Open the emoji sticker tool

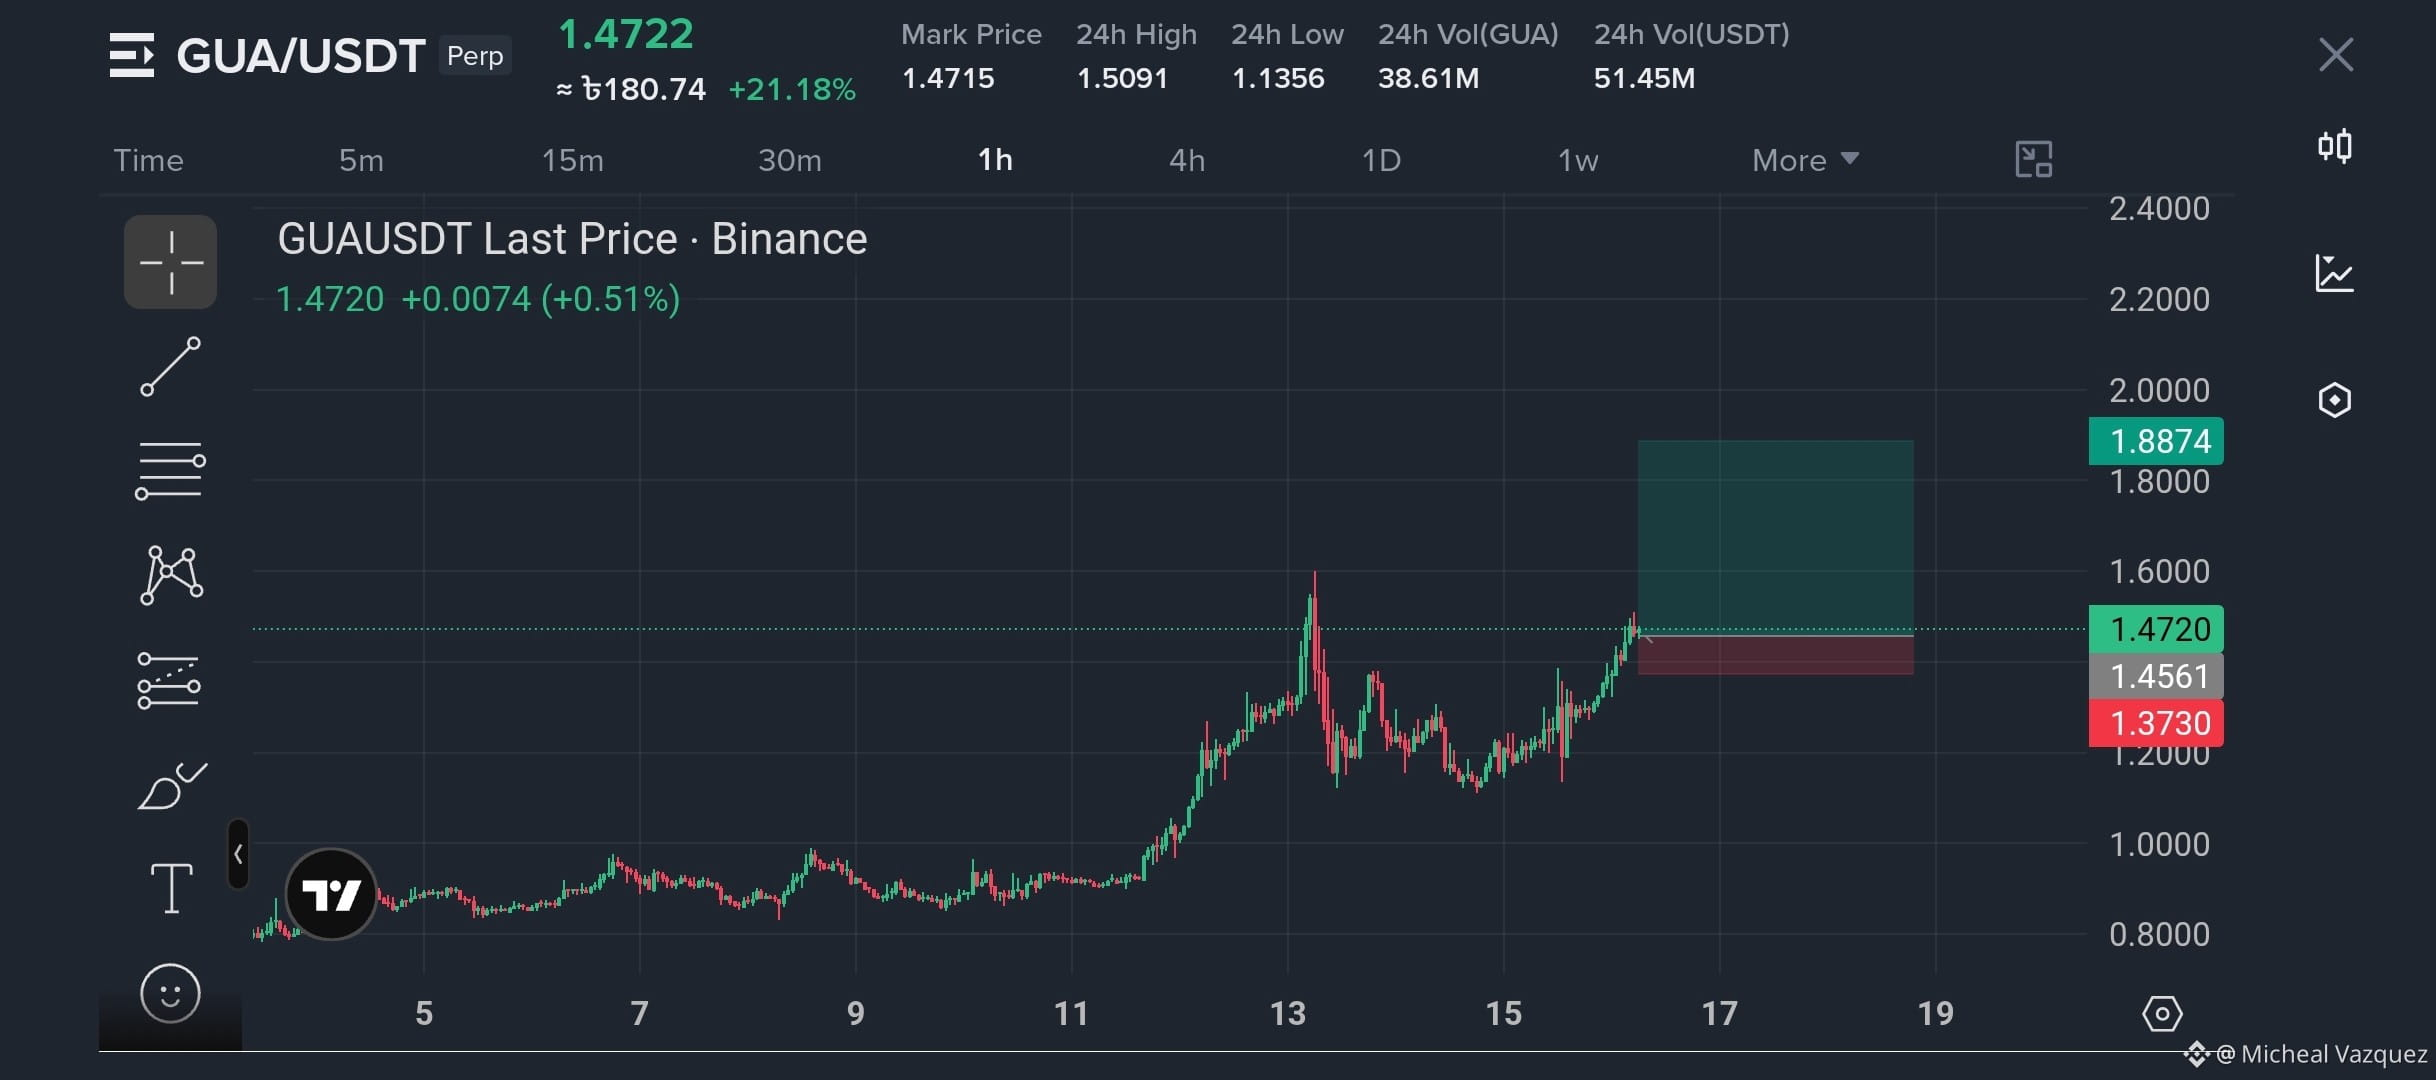(170, 993)
